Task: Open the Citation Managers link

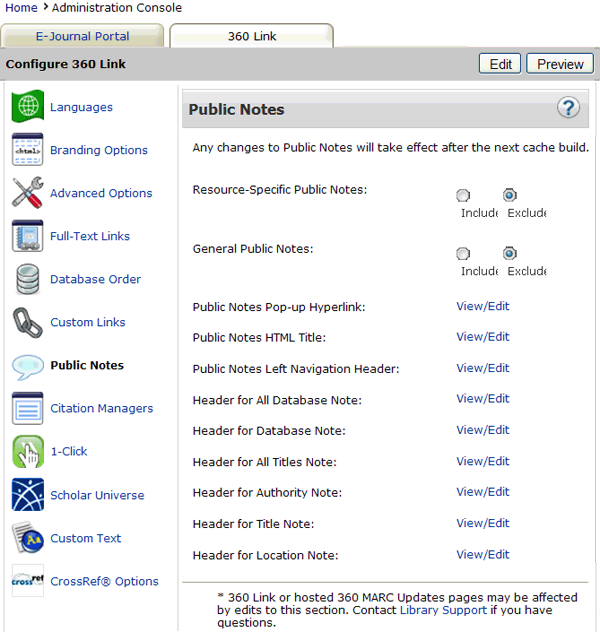Action: tap(102, 408)
